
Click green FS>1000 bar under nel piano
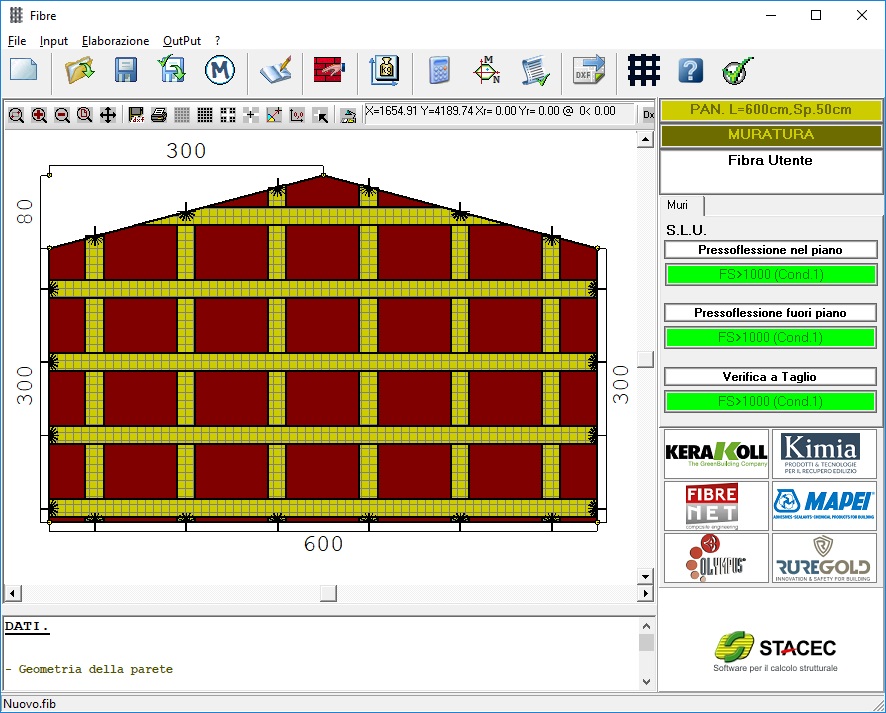pyautogui.click(x=771, y=275)
